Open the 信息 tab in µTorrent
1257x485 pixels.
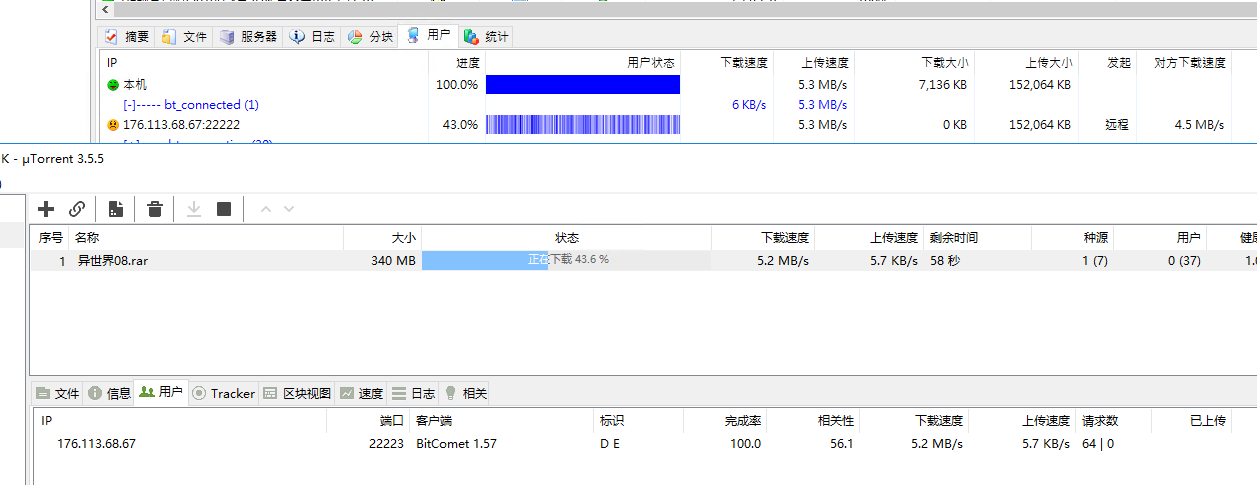click(109, 393)
